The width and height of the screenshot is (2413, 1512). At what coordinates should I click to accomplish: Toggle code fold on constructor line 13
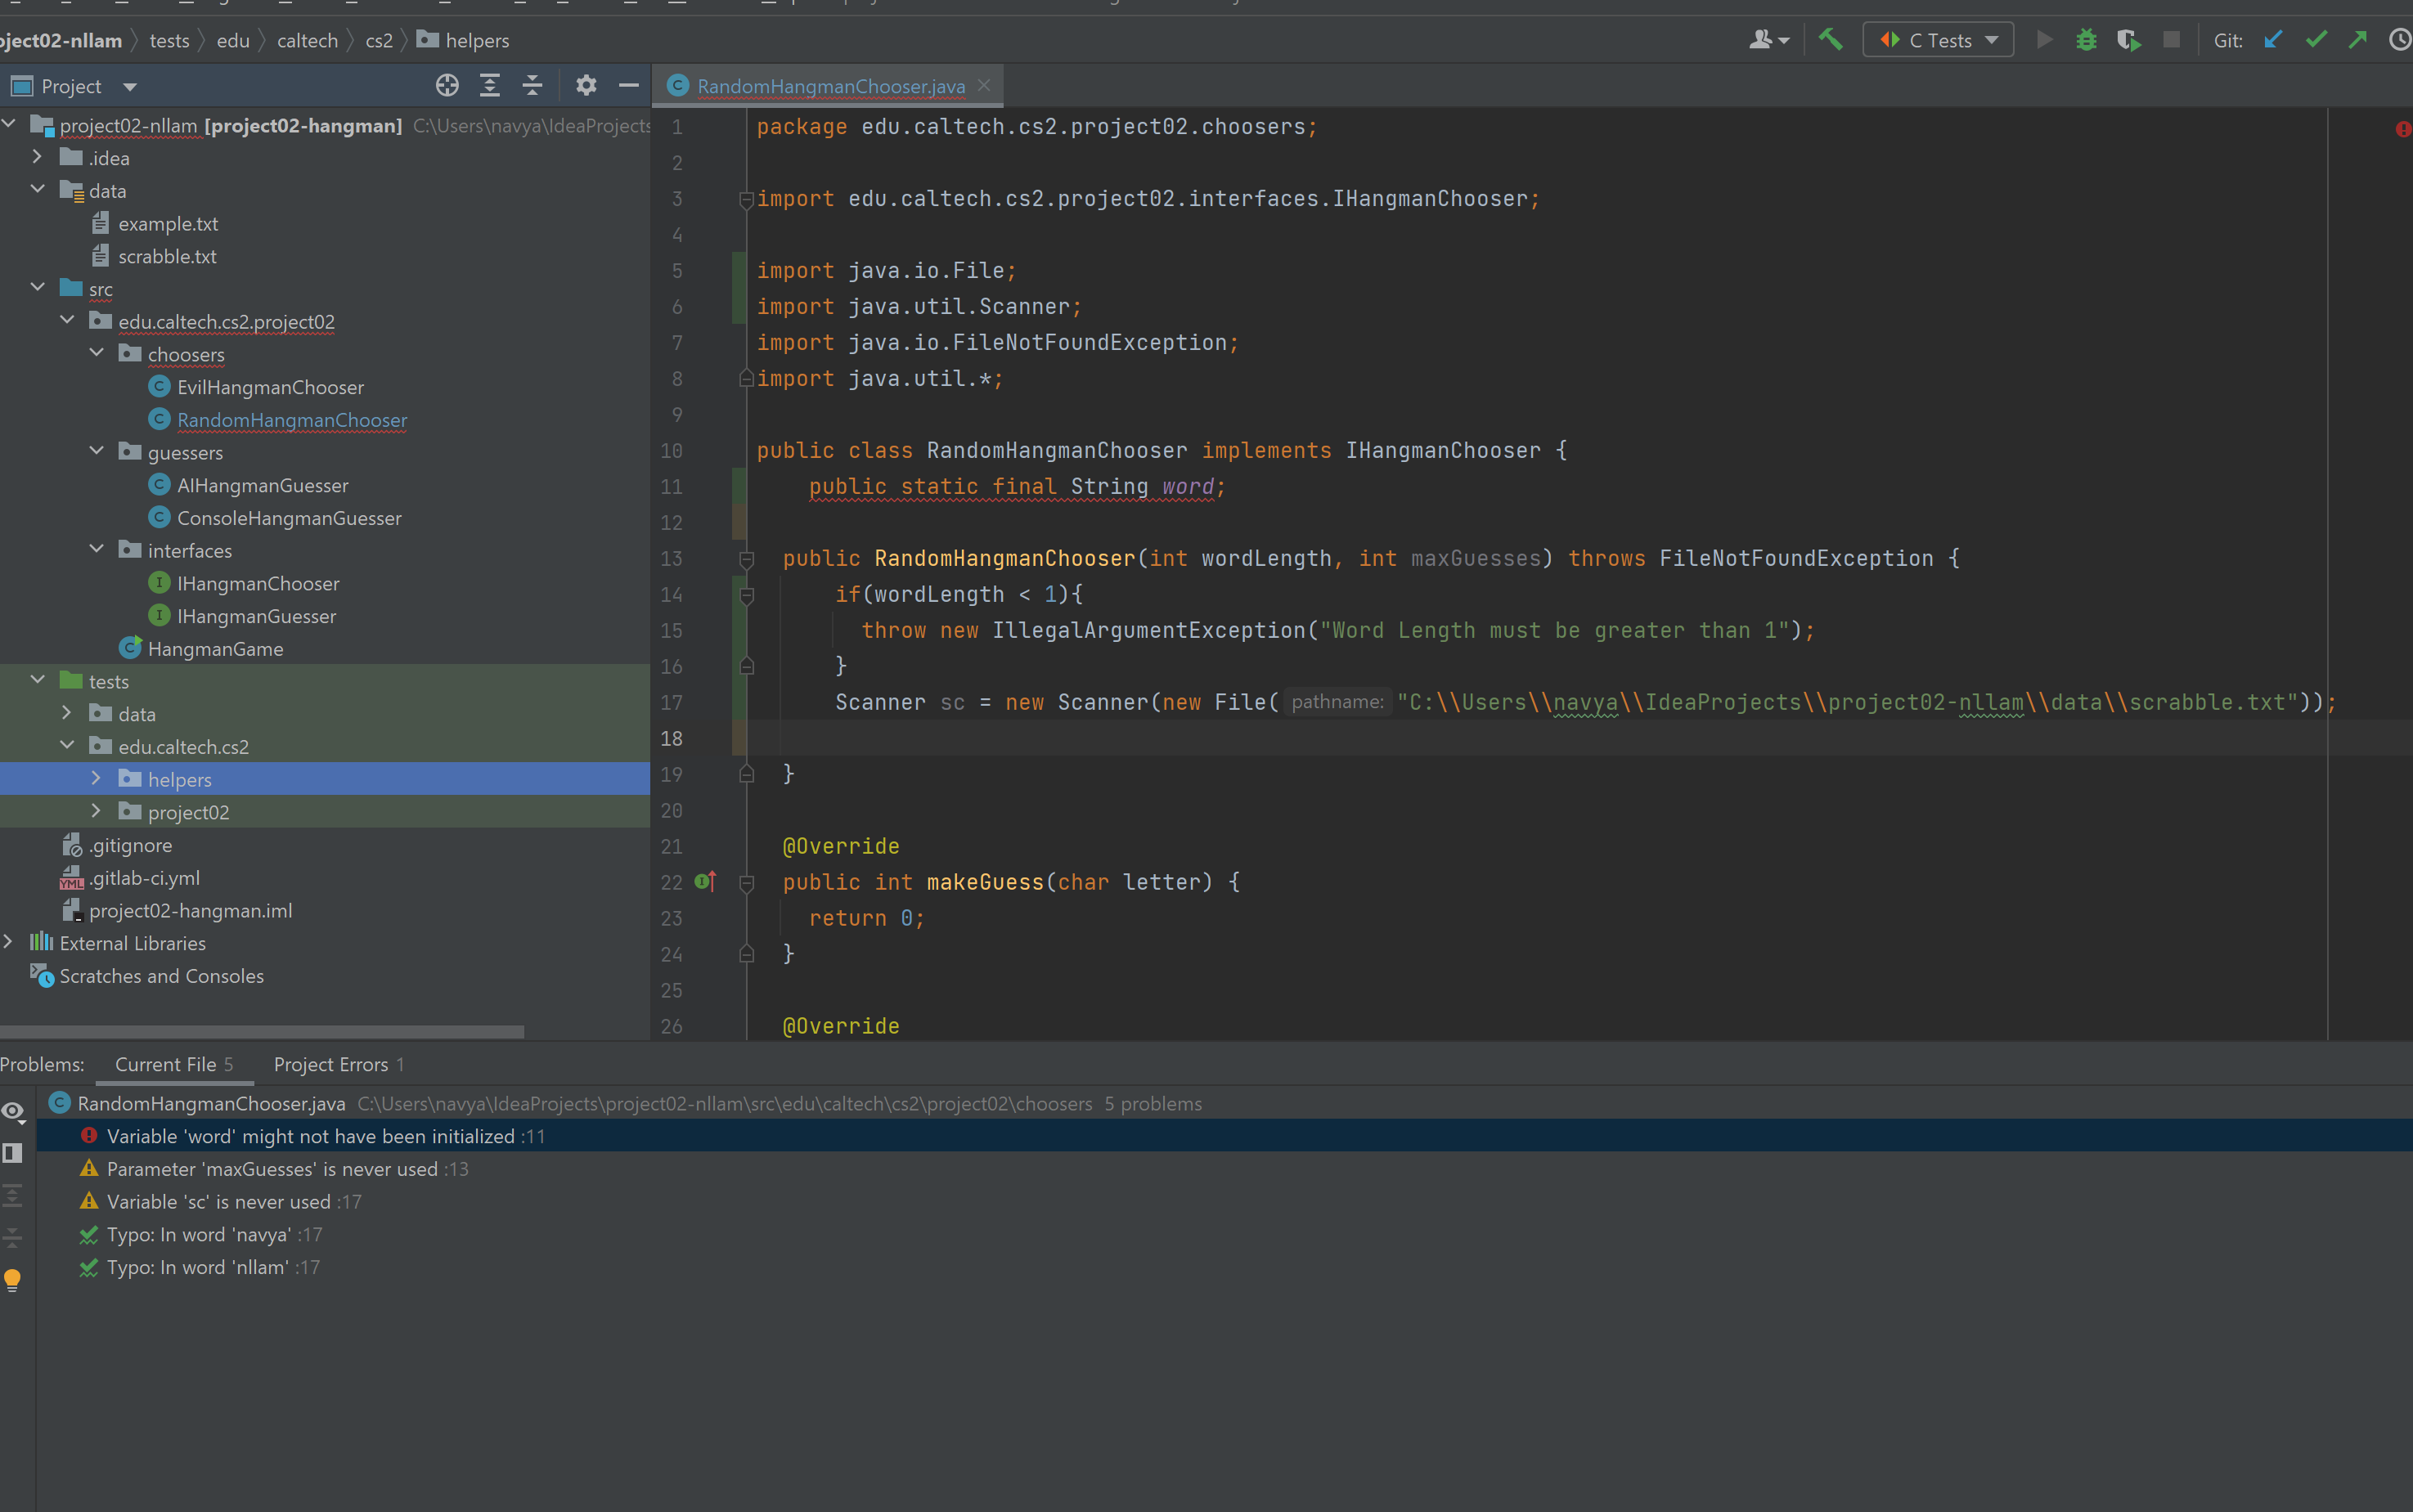tap(746, 559)
